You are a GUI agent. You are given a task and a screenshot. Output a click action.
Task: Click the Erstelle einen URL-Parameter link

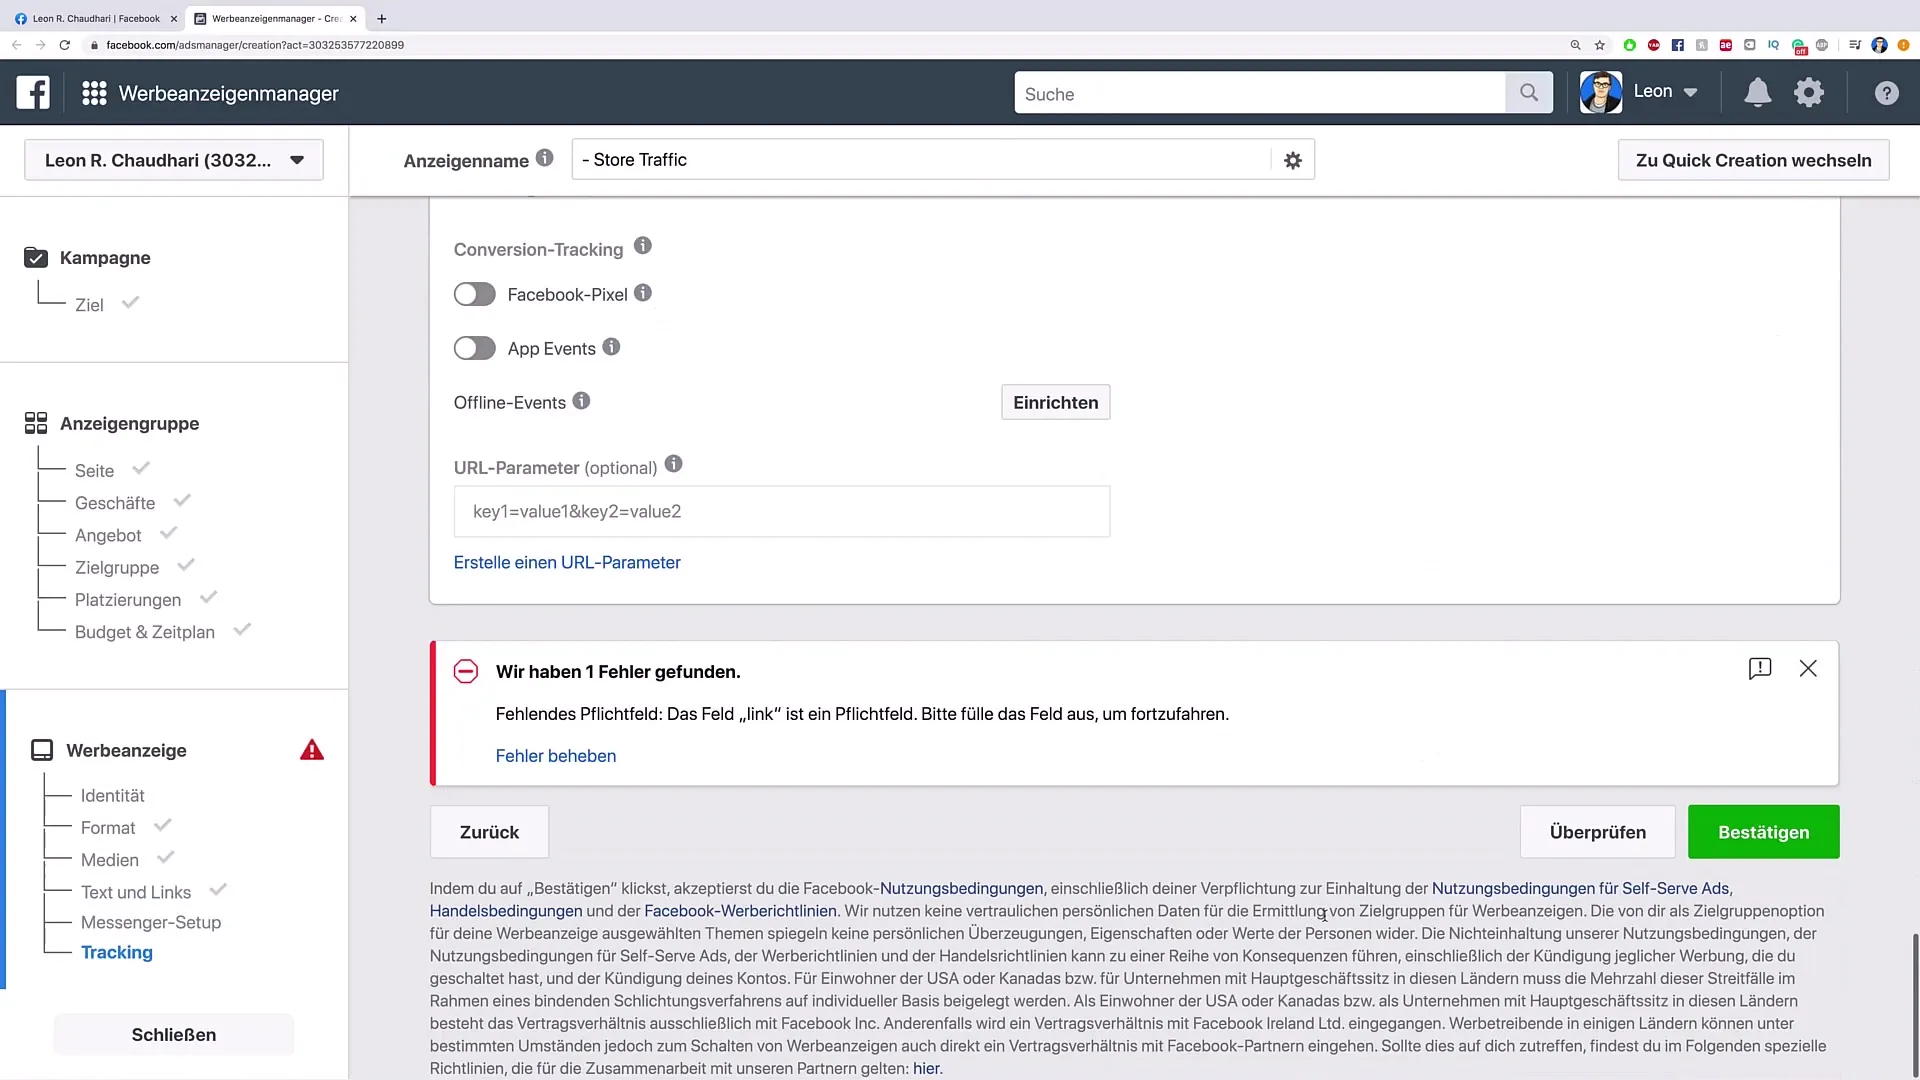(x=567, y=562)
